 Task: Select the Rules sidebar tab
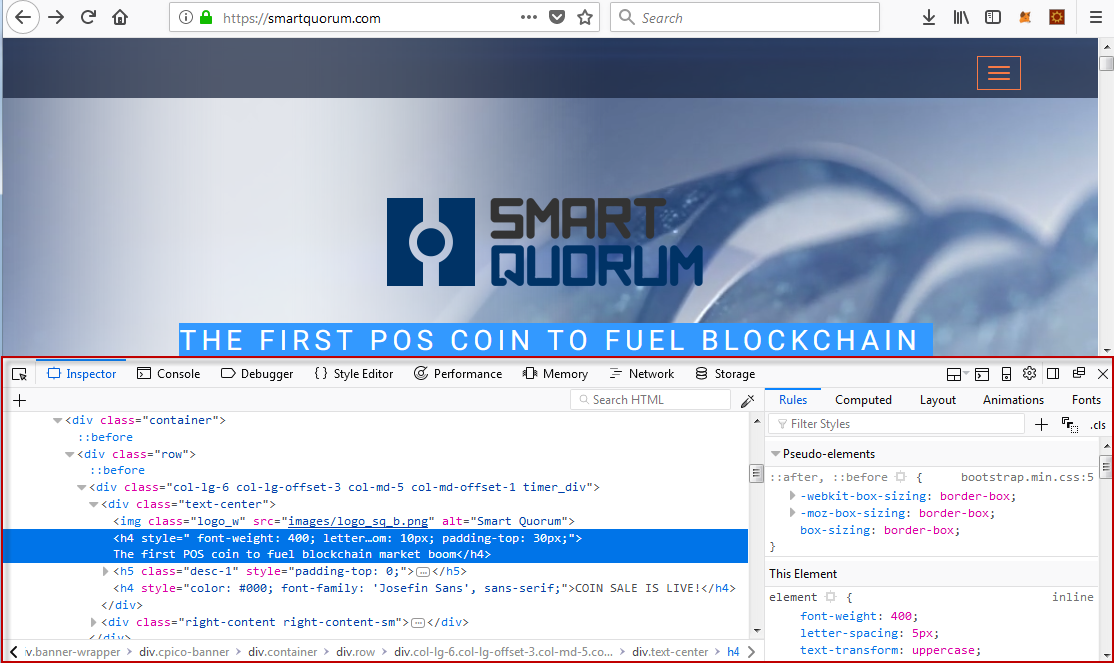click(x=793, y=400)
